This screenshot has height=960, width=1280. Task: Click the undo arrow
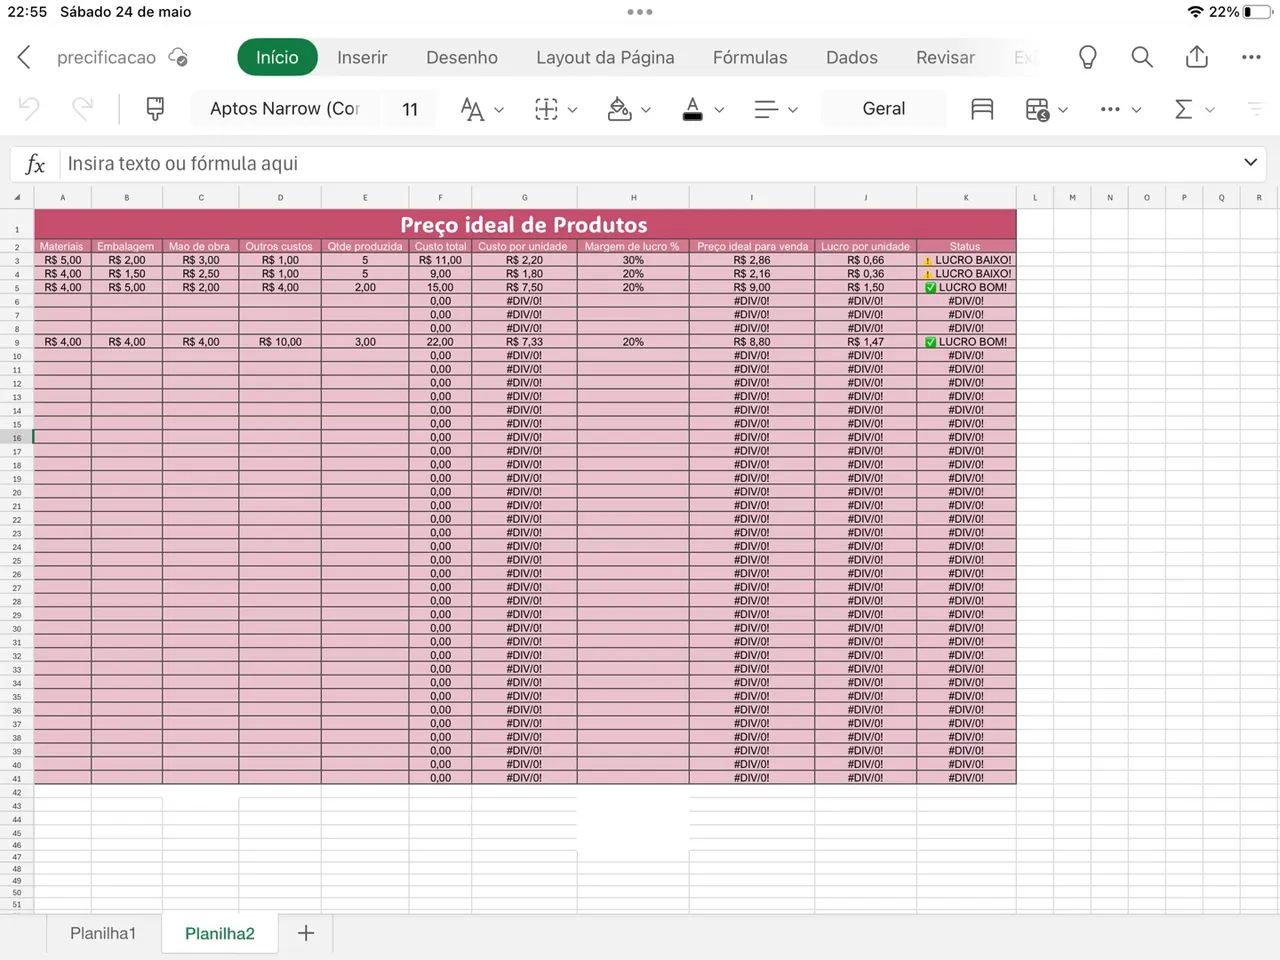pos(29,108)
